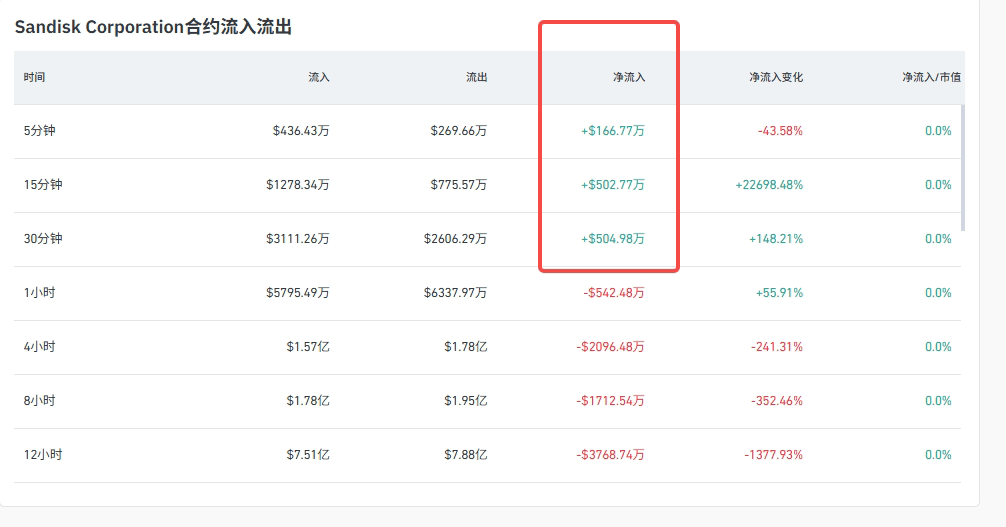Click net inflow change +55.91%
1006x527 pixels.
click(780, 293)
